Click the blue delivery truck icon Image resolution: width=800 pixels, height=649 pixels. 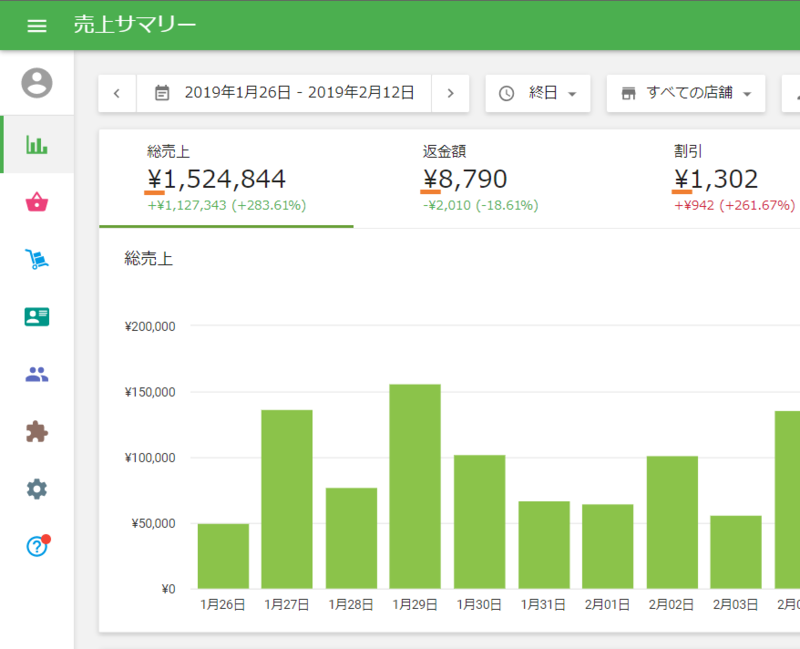pos(37,258)
